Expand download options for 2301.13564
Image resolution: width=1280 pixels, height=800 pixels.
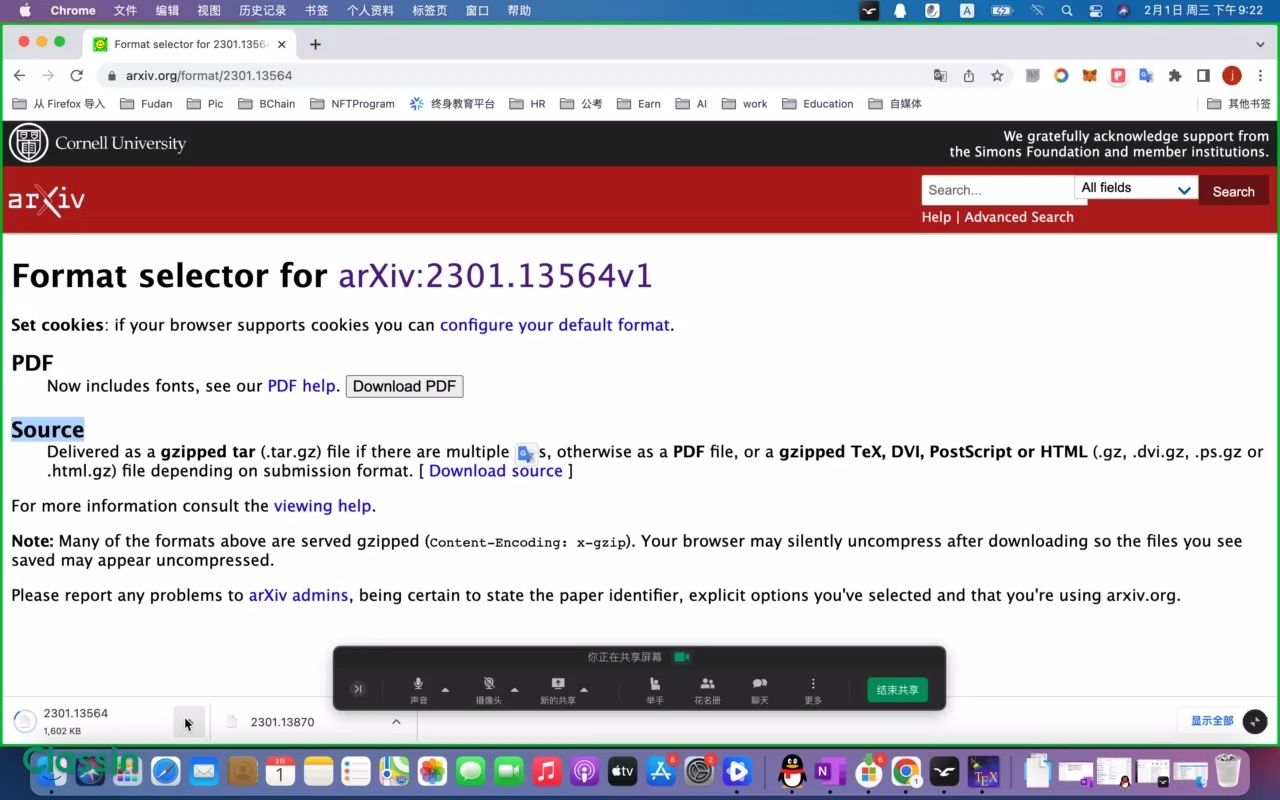click(x=189, y=722)
